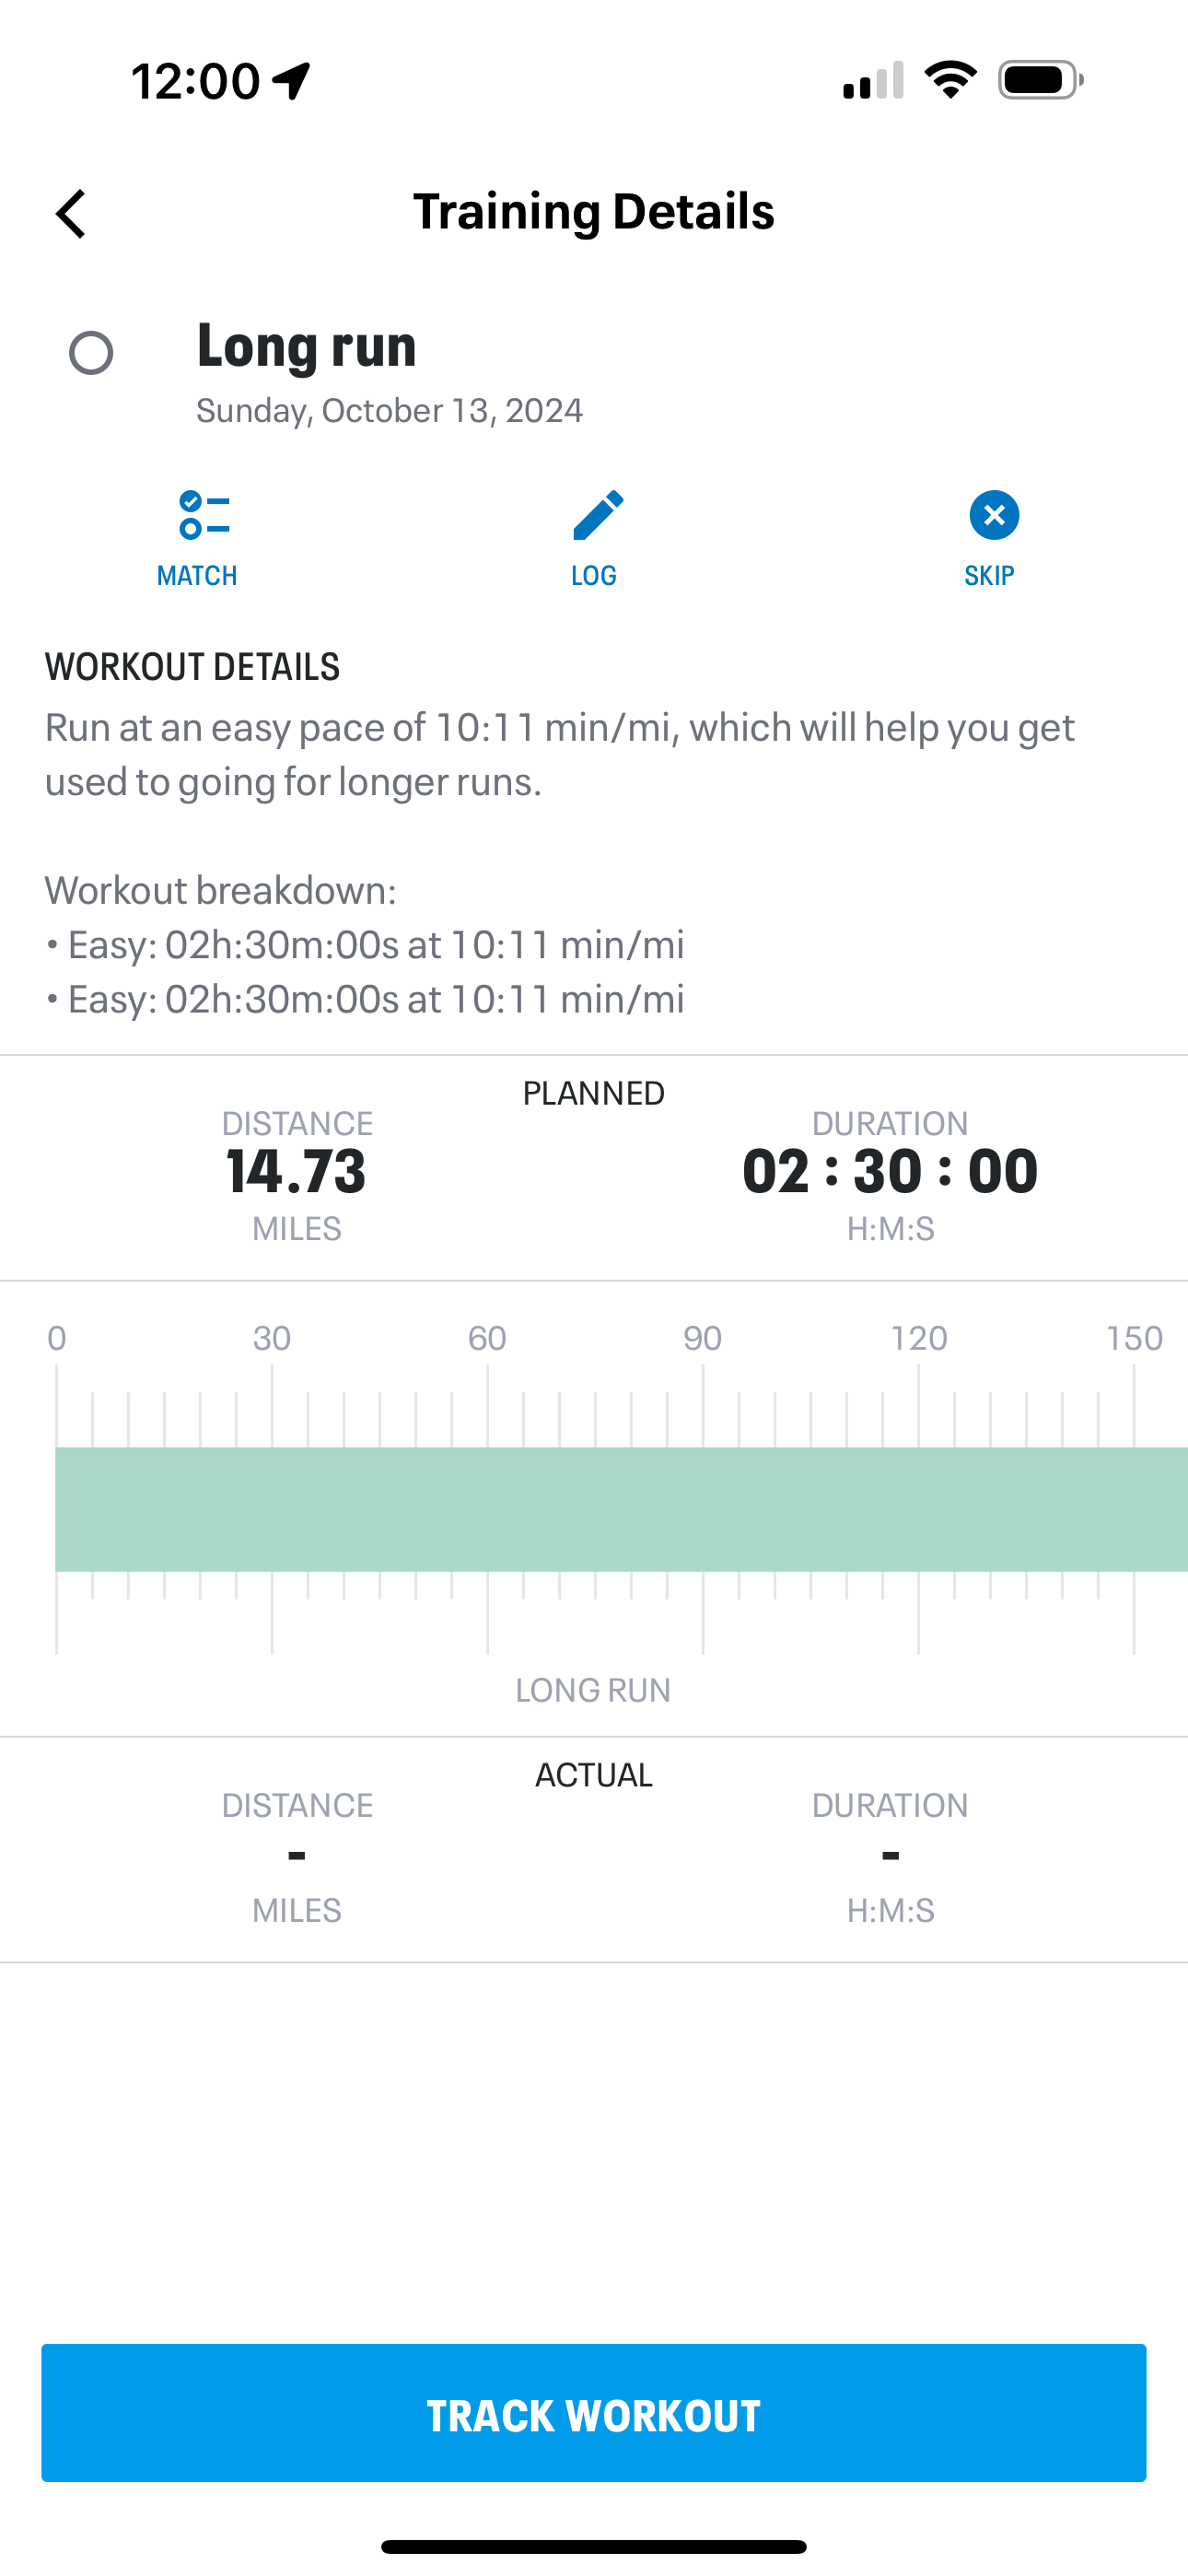This screenshot has height=2576, width=1188.
Task: Tap the MATCH label
Action: click(x=197, y=576)
